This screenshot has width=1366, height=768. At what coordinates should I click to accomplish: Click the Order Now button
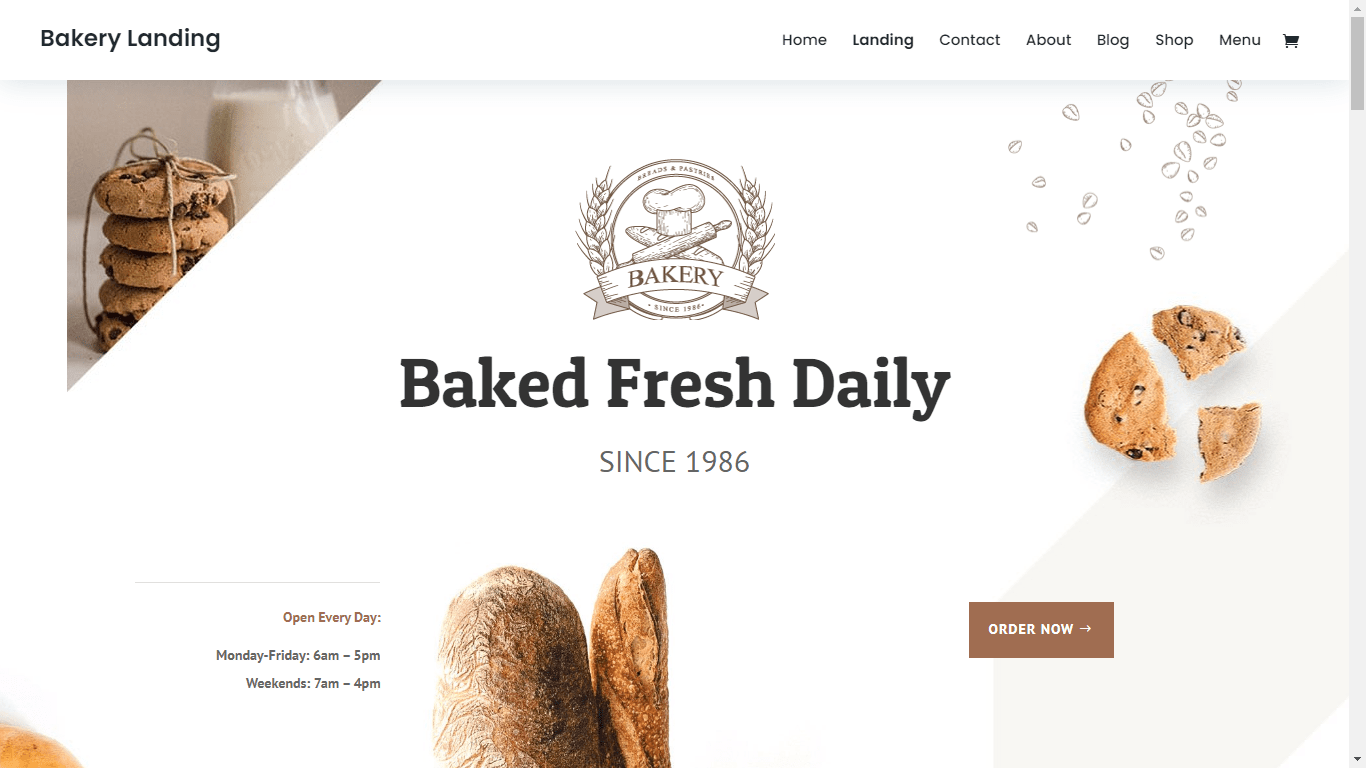[1041, 630]
